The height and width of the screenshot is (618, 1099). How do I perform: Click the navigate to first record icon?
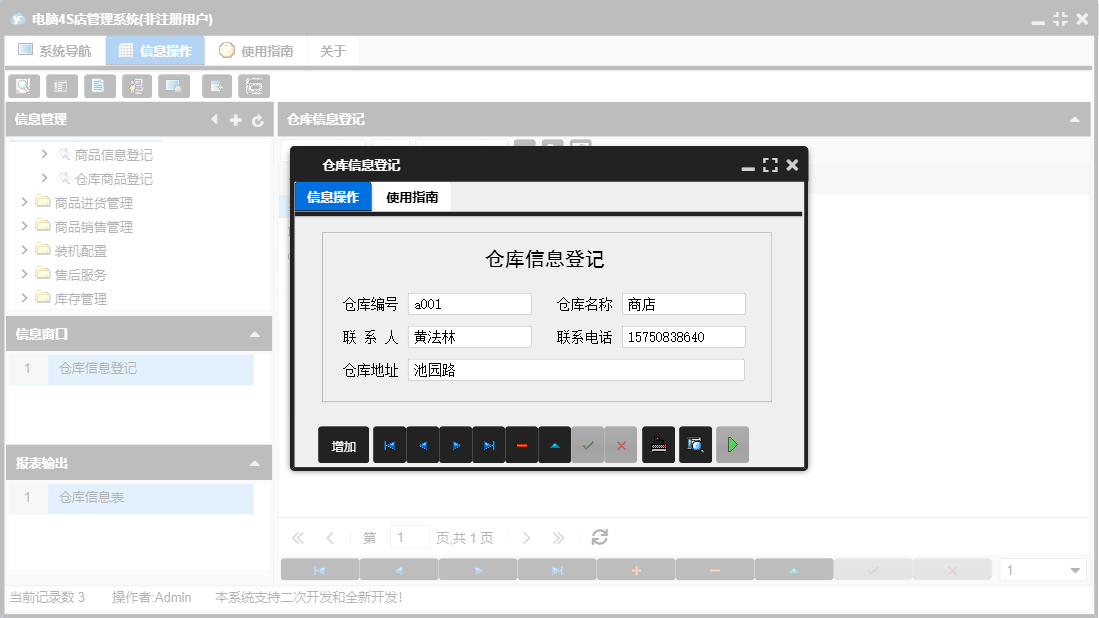click(389, 445)
